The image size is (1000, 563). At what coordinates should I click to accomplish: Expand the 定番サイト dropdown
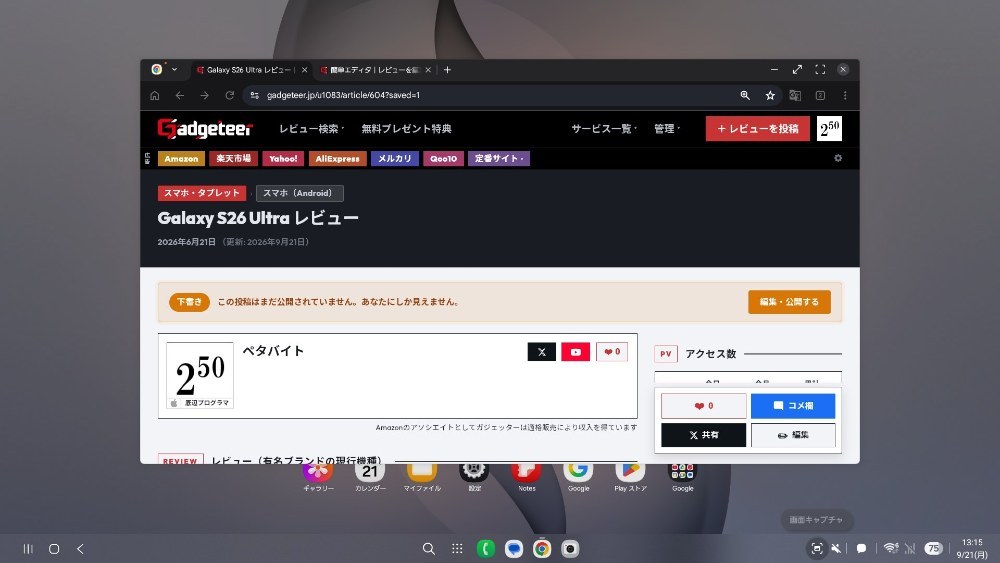click(x=499, y=159)
